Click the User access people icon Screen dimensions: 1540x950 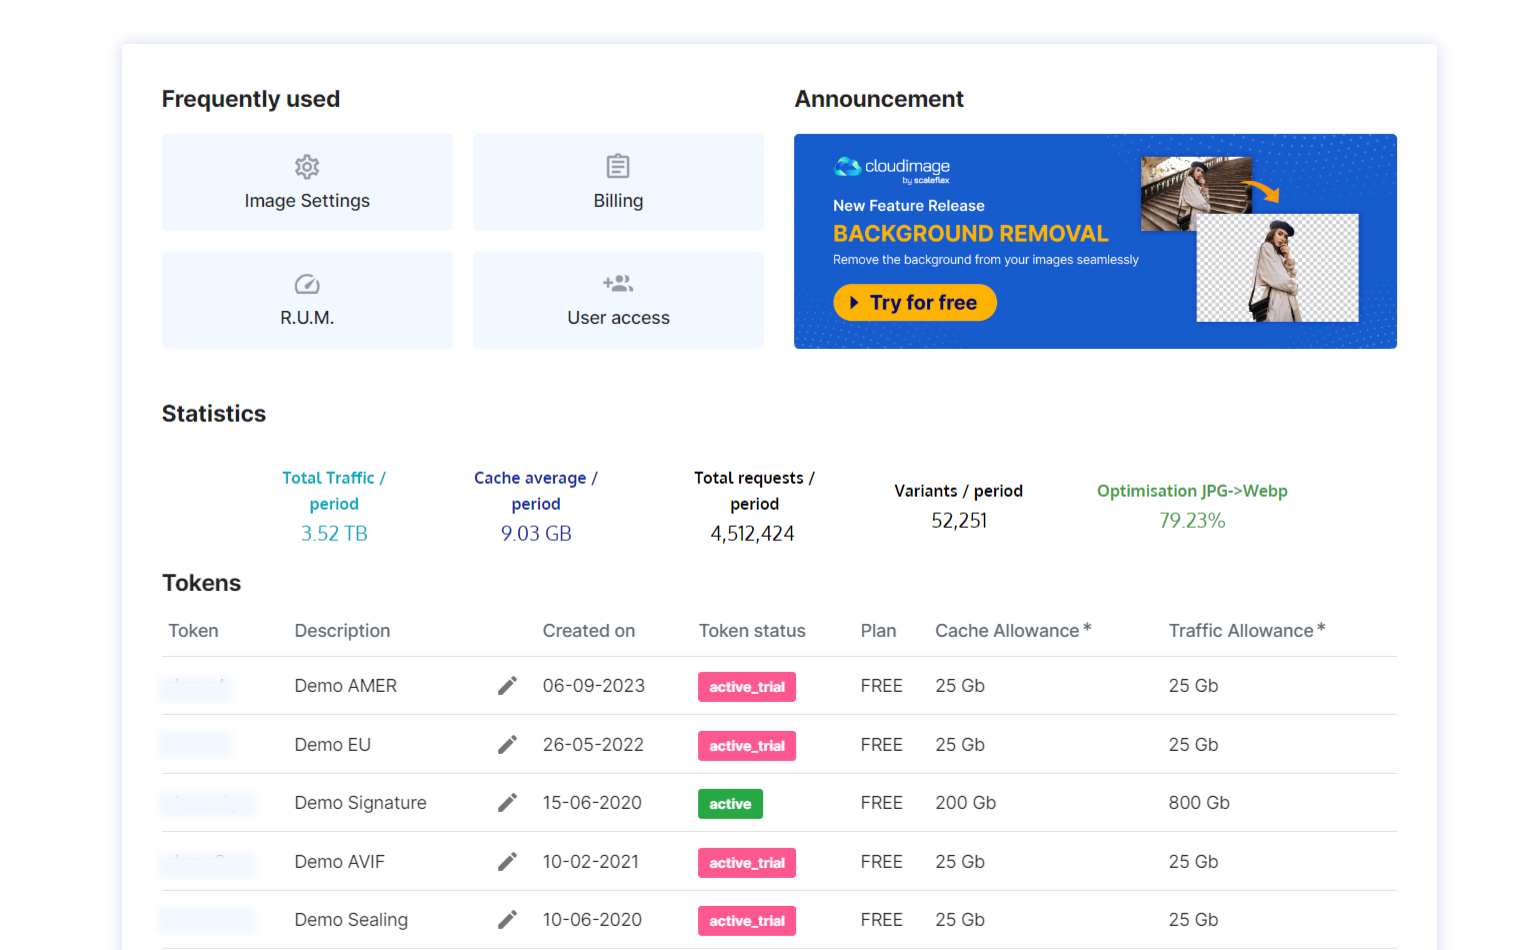click(618, 284)
